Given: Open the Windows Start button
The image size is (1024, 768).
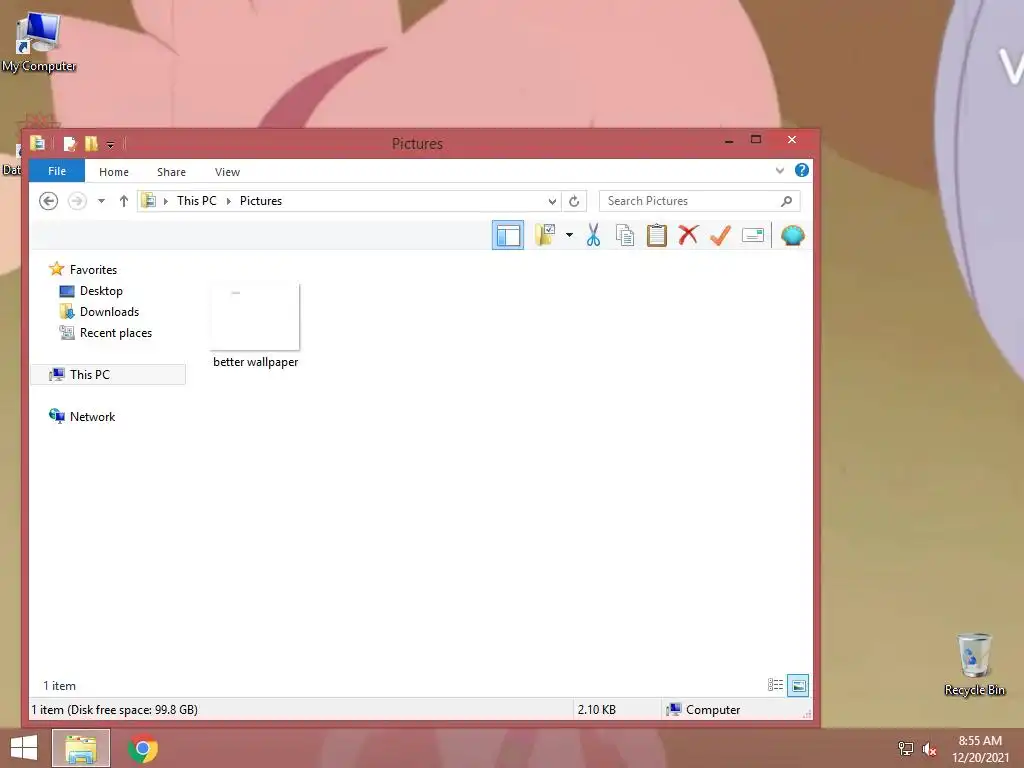Looking at the screenshot, I should (24, 748).
